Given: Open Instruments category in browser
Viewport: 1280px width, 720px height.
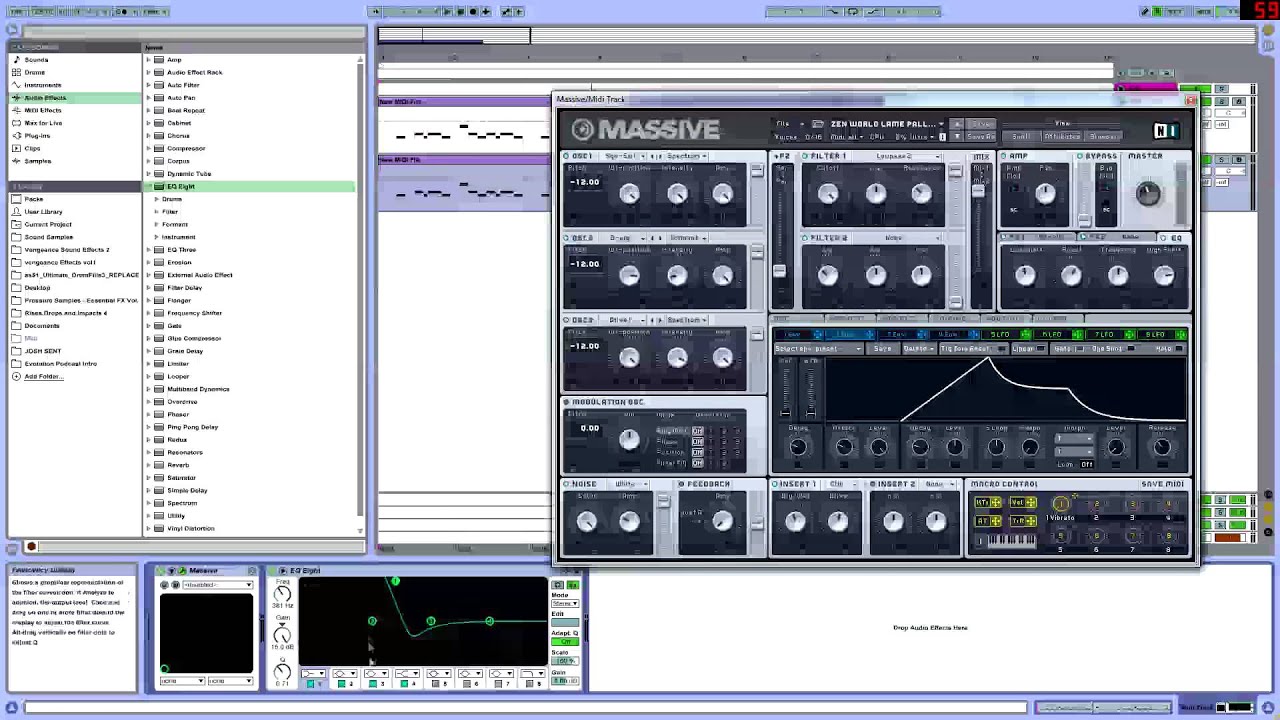Looking at the screenshot, I should point(43,85).
